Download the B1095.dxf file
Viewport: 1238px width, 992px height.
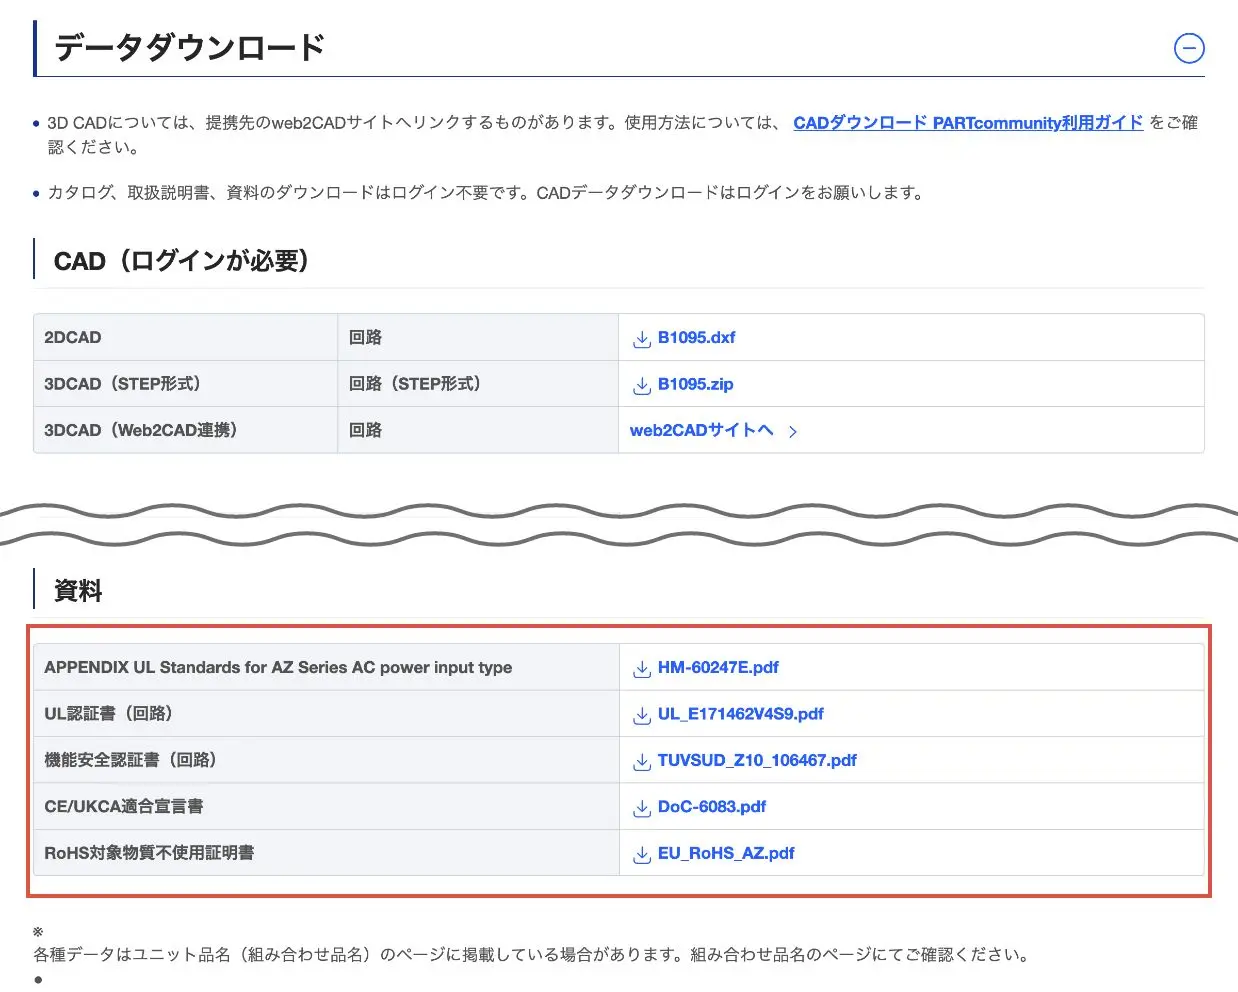pyautogui.click(x=696, y=338)
